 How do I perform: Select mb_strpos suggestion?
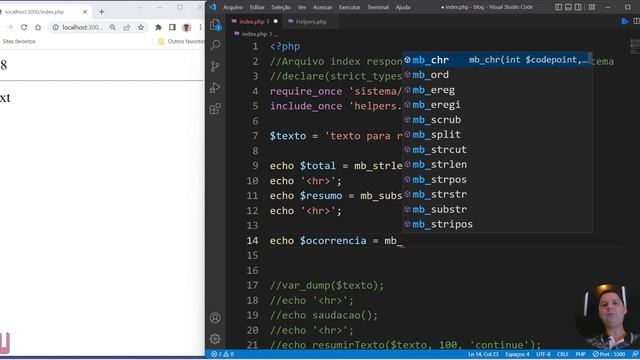point(498,180)
